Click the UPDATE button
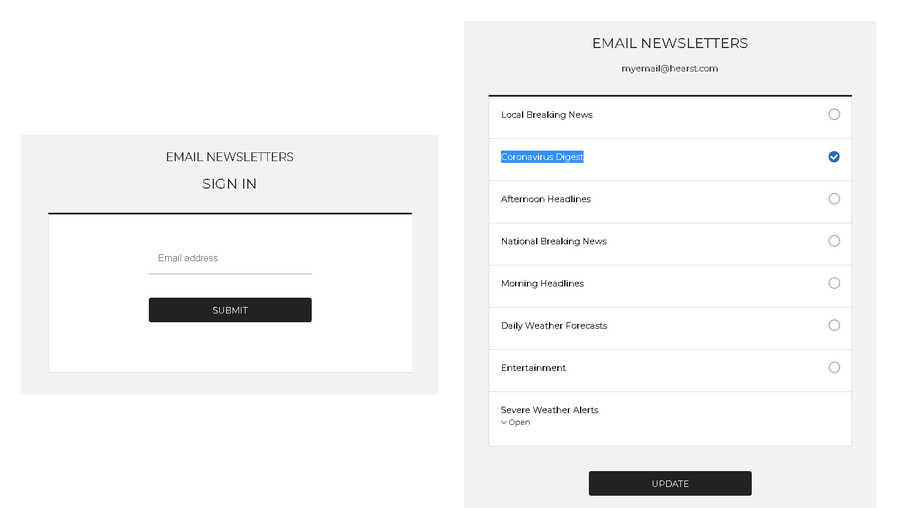Screen dimensions: 900x508 (x=670, y=483)
